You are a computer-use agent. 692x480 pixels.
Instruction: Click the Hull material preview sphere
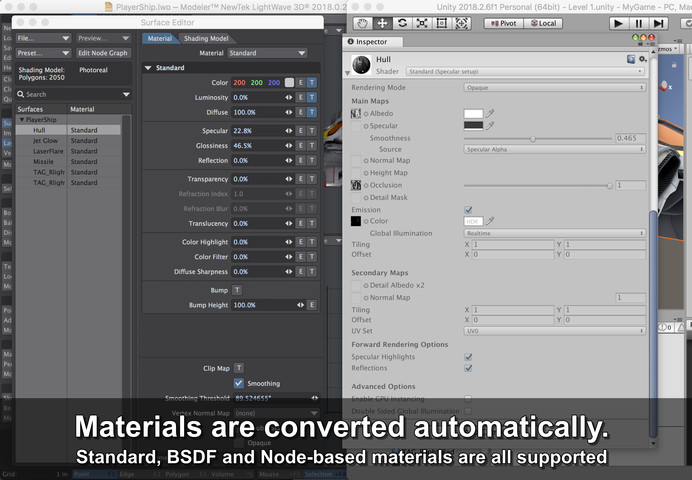(361, 65)
